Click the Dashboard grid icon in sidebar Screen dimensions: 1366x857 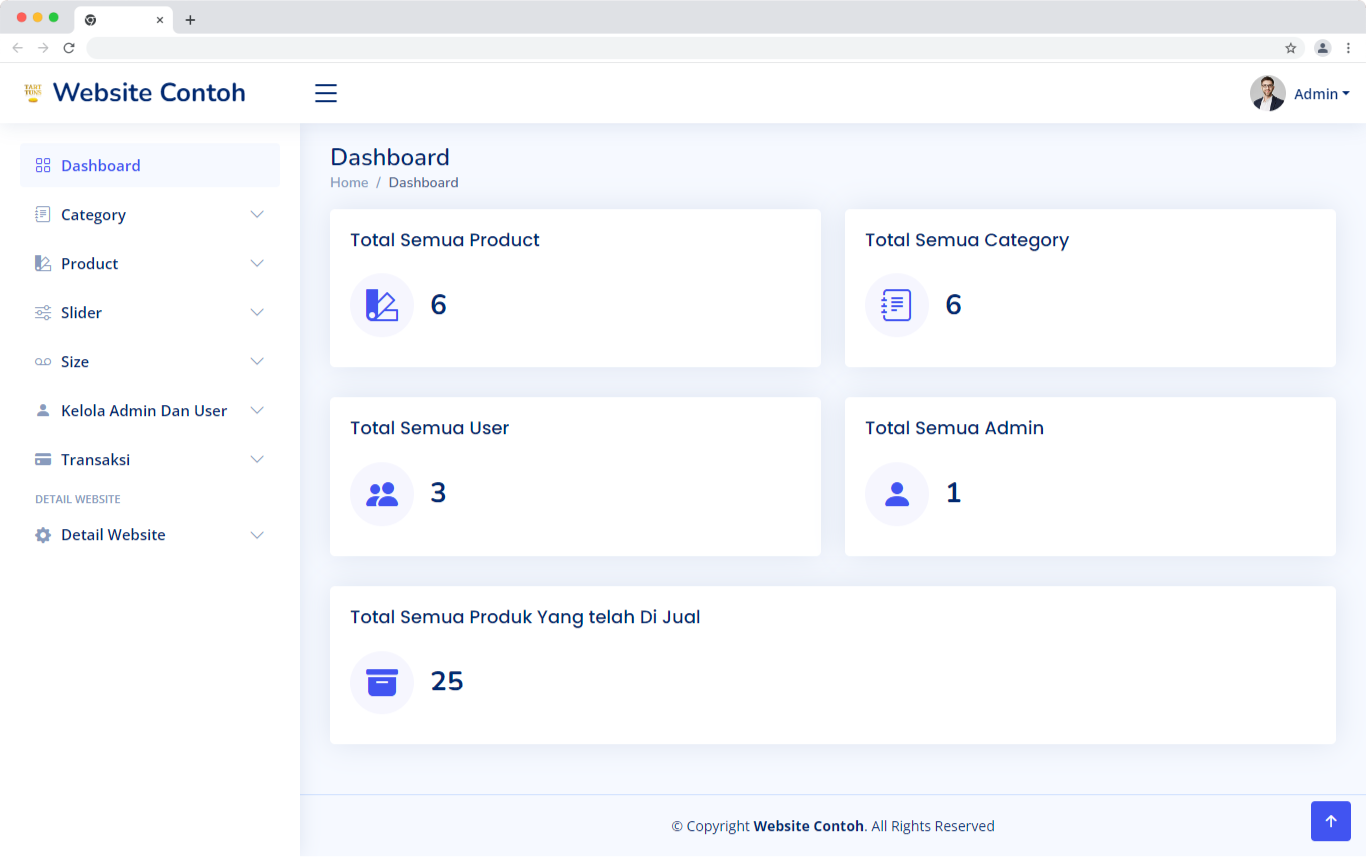[43, 166]
